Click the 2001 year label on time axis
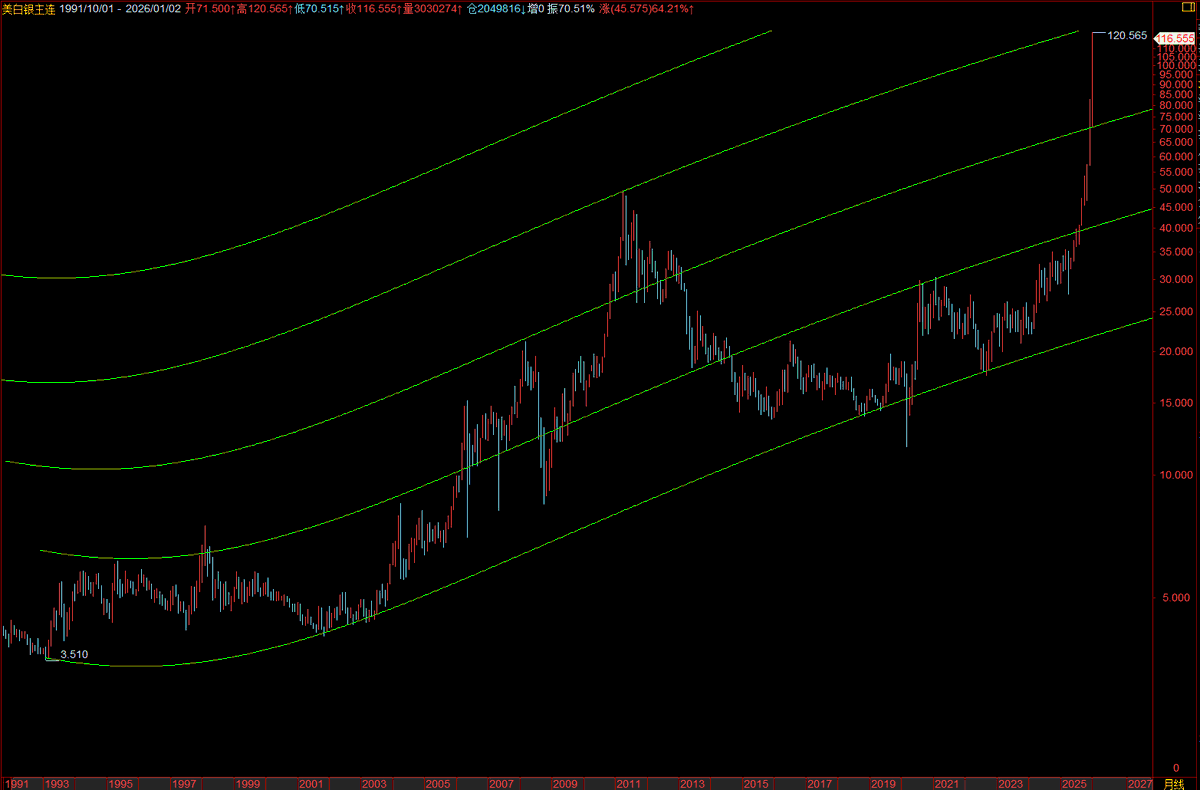 tap(311, 784)
